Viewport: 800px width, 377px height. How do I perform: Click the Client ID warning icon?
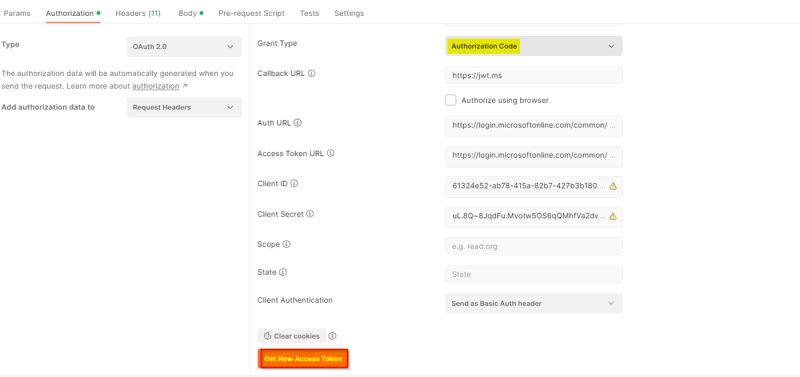coord(613,186)
